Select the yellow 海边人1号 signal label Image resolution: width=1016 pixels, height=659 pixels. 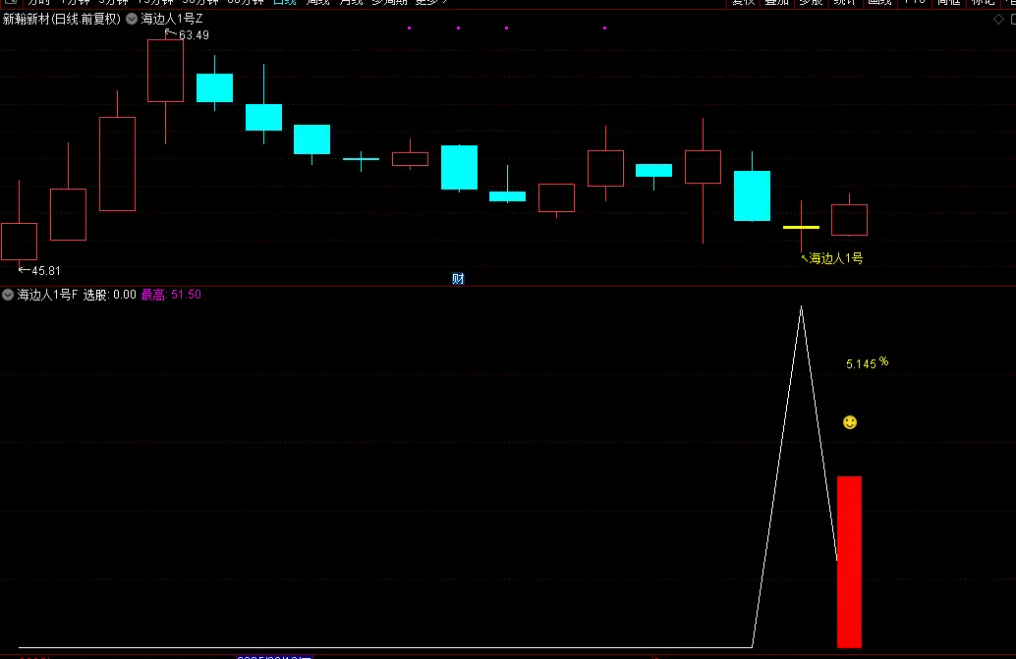(835, 258)
